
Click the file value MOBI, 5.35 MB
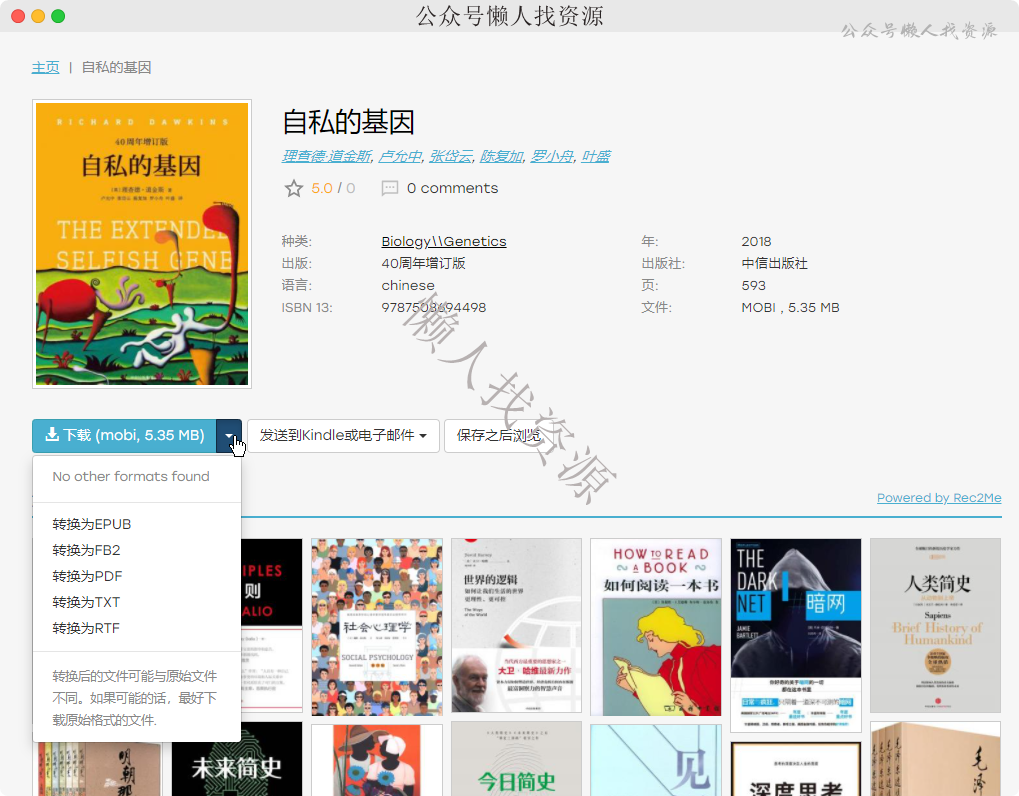tap(790, 308)
